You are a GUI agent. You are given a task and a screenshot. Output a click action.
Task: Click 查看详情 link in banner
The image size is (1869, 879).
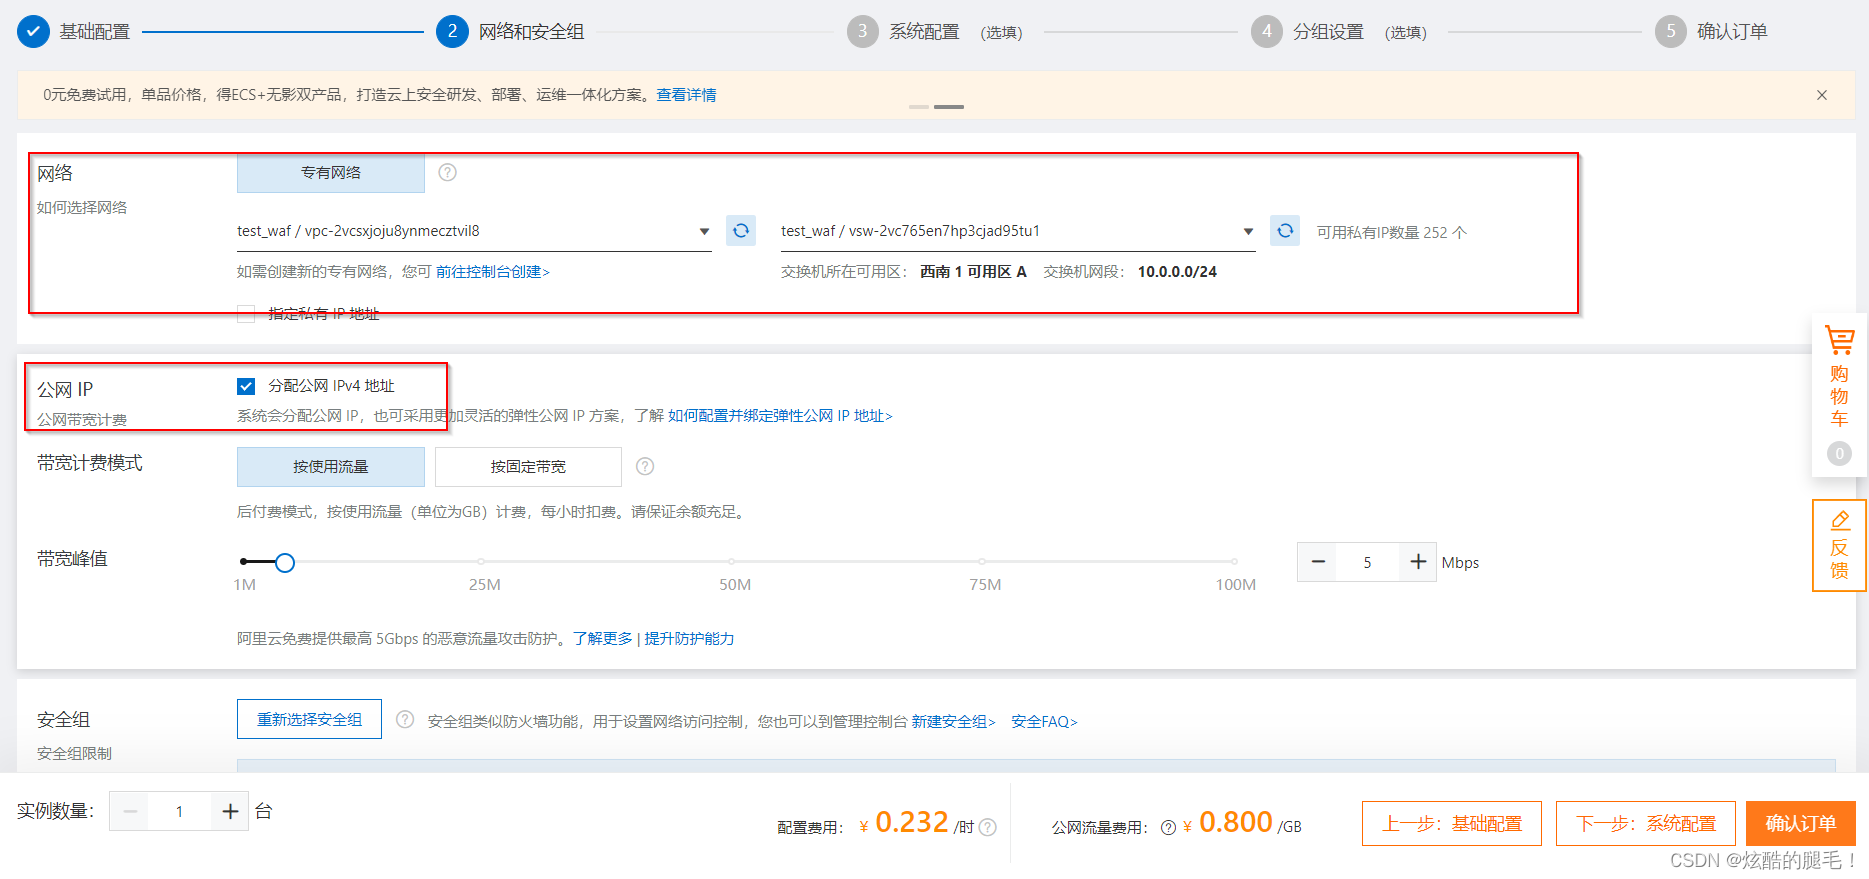click(x=686, y=95)
